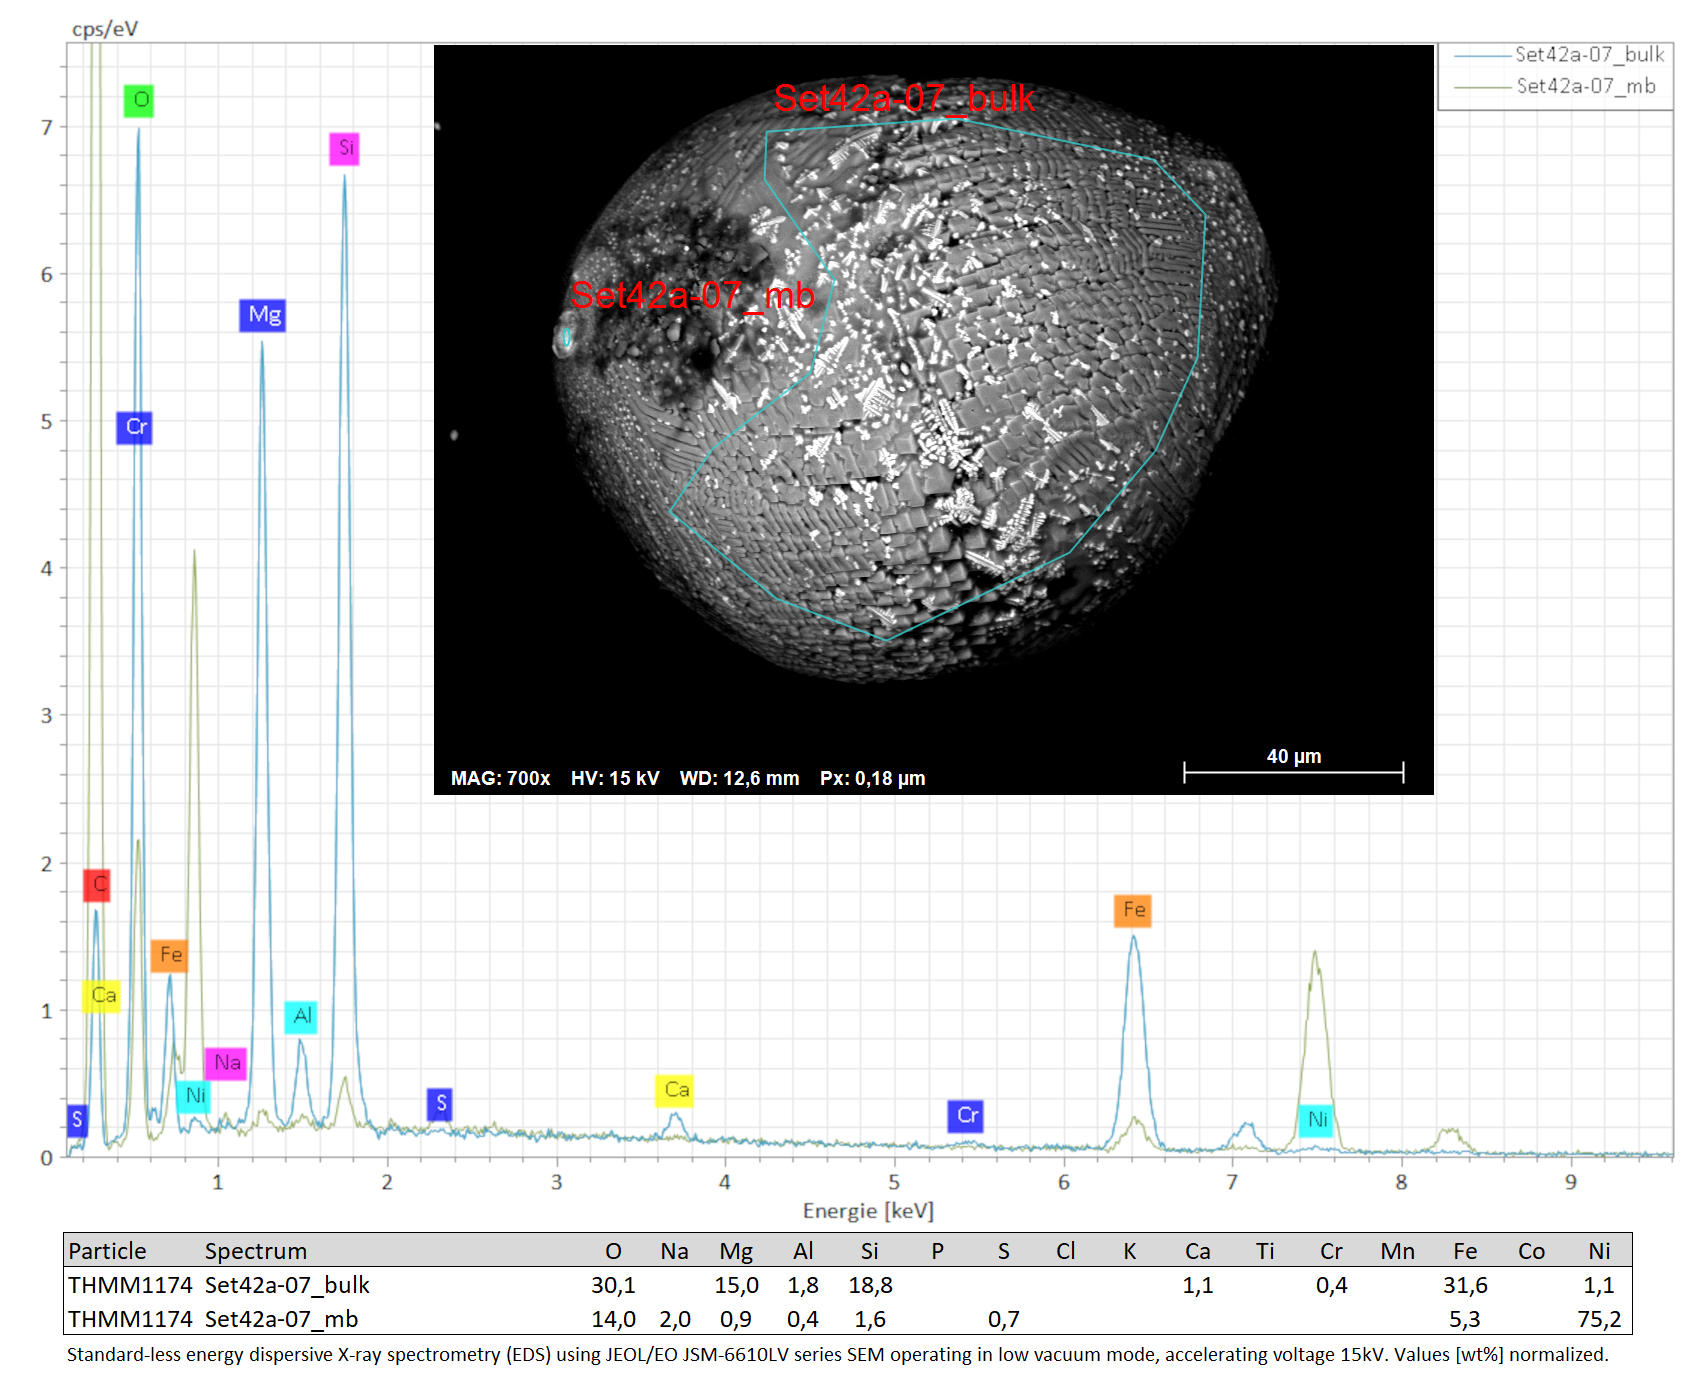Click the Si column header in the table
The image size is (1697, 1380).
[869, 1251]
